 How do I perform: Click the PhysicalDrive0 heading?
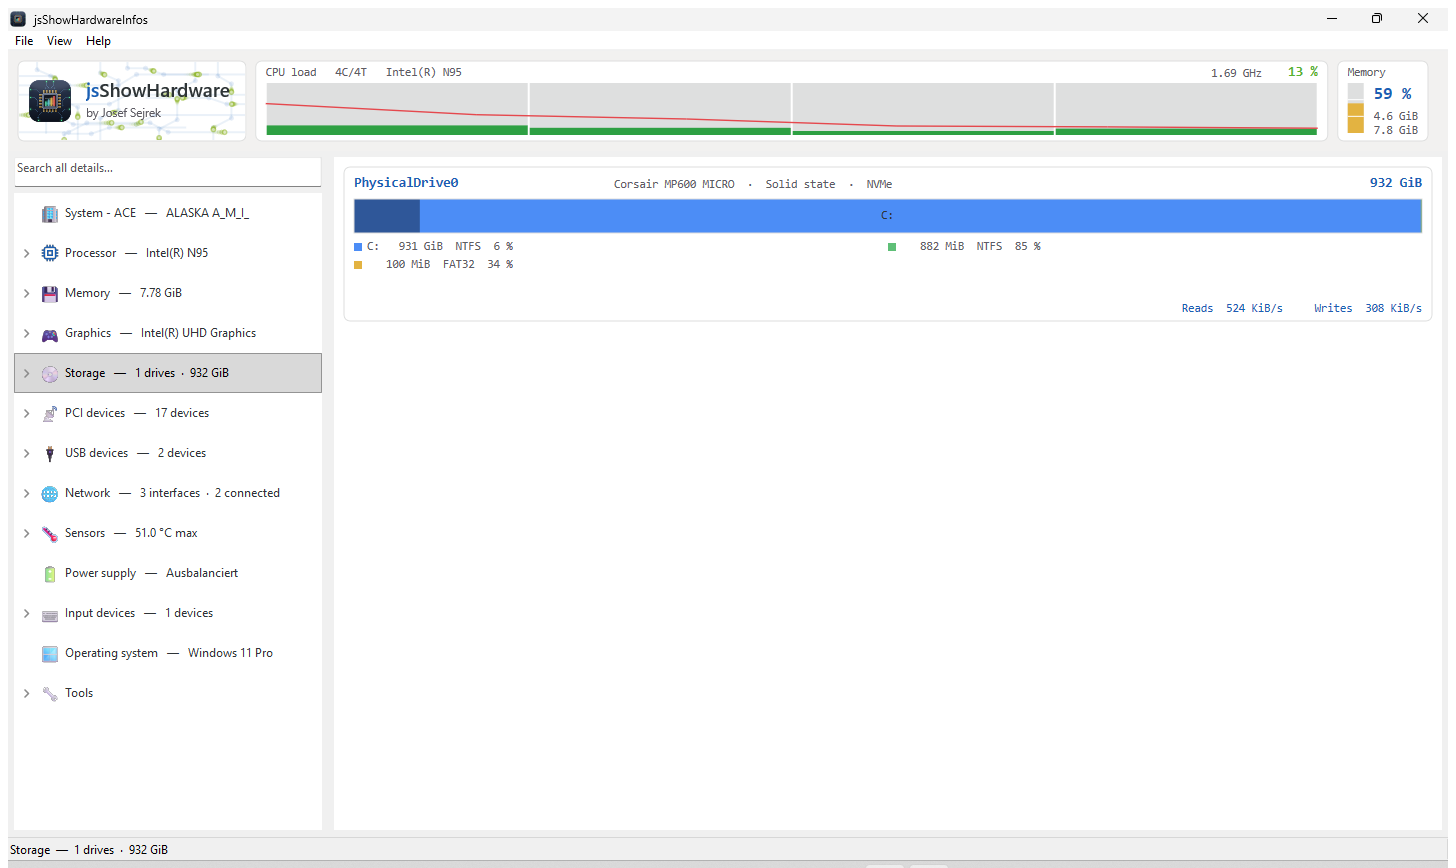tap(406, 183)
